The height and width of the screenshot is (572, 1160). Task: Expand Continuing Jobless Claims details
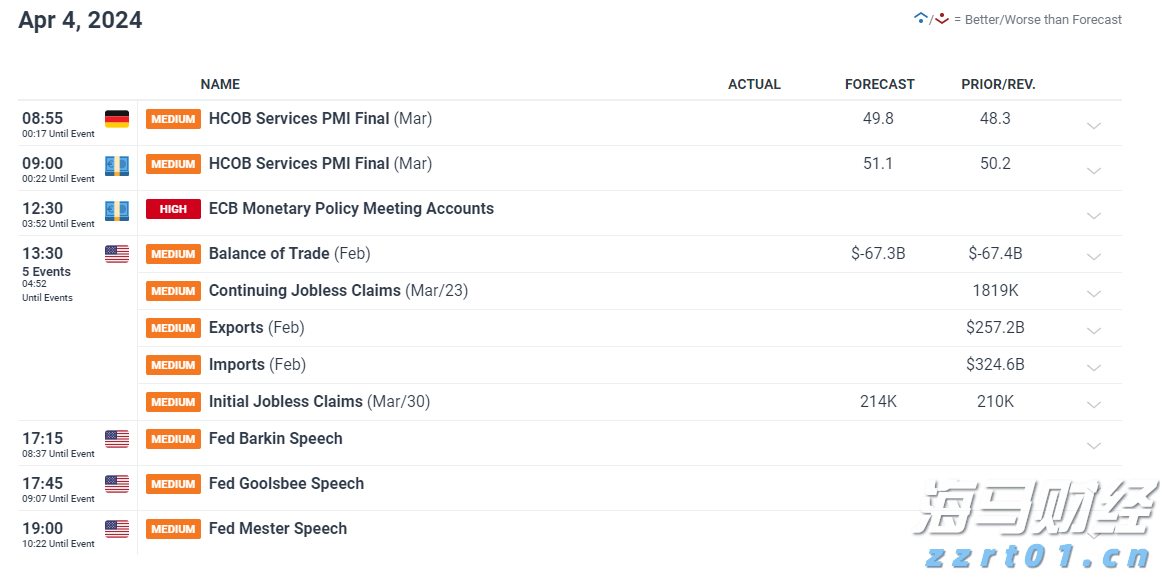1094,294
